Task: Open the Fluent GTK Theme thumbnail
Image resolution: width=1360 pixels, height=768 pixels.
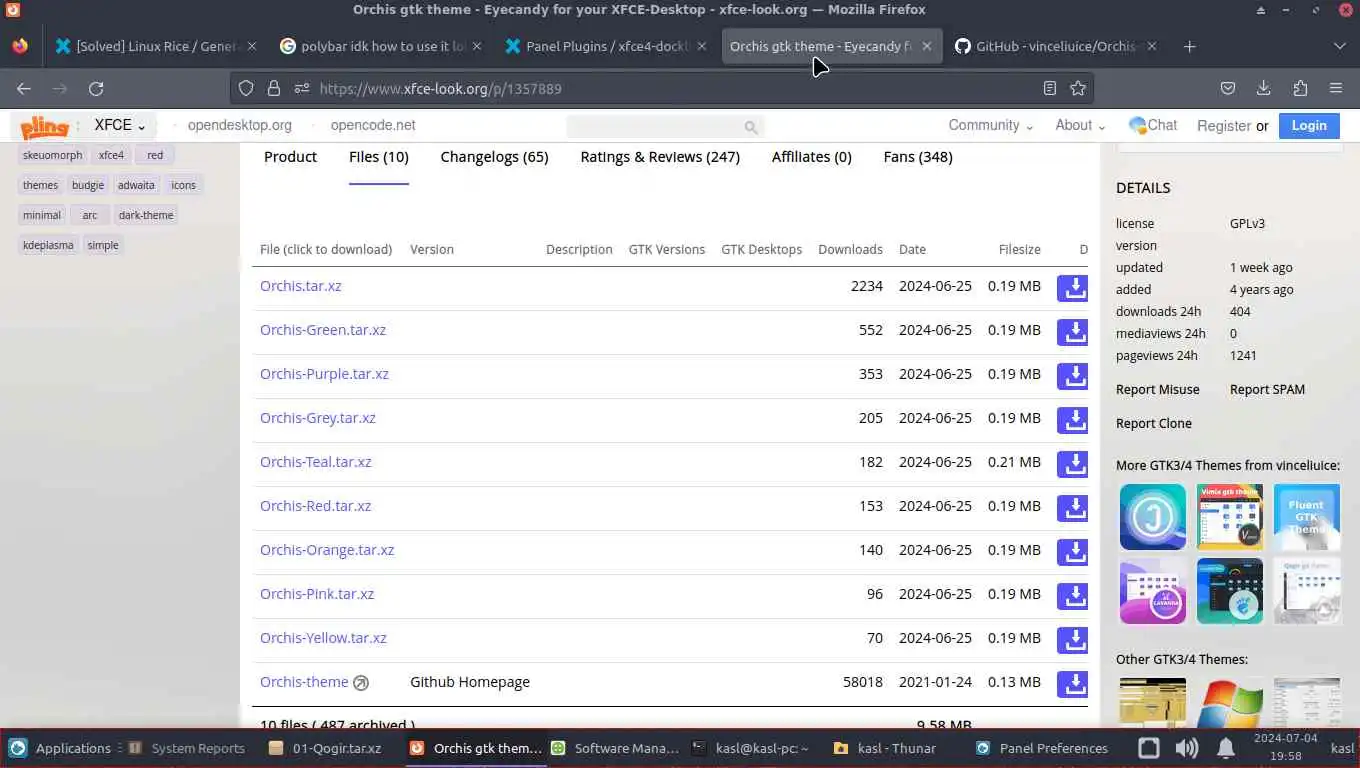Action: coord(1307,517)
